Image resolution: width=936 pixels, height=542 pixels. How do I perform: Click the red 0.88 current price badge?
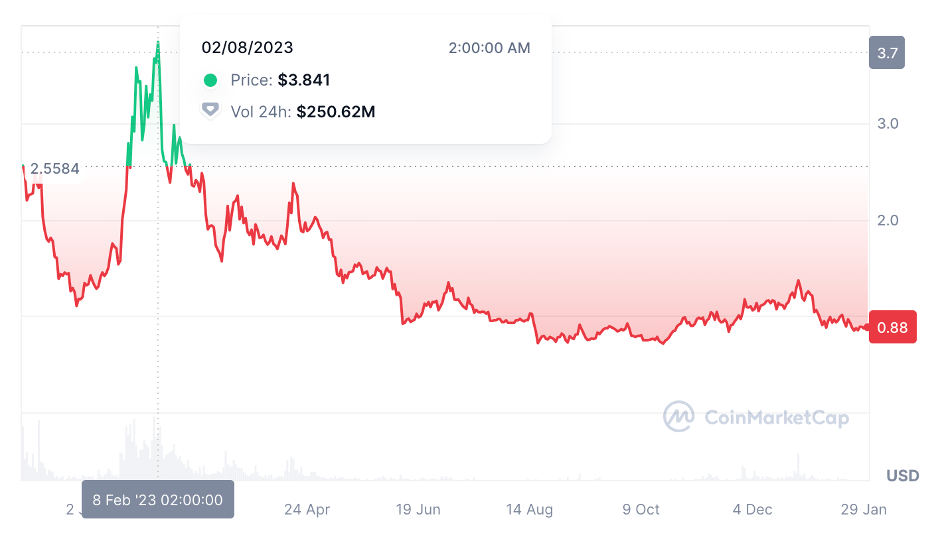(x=892, y=327)
